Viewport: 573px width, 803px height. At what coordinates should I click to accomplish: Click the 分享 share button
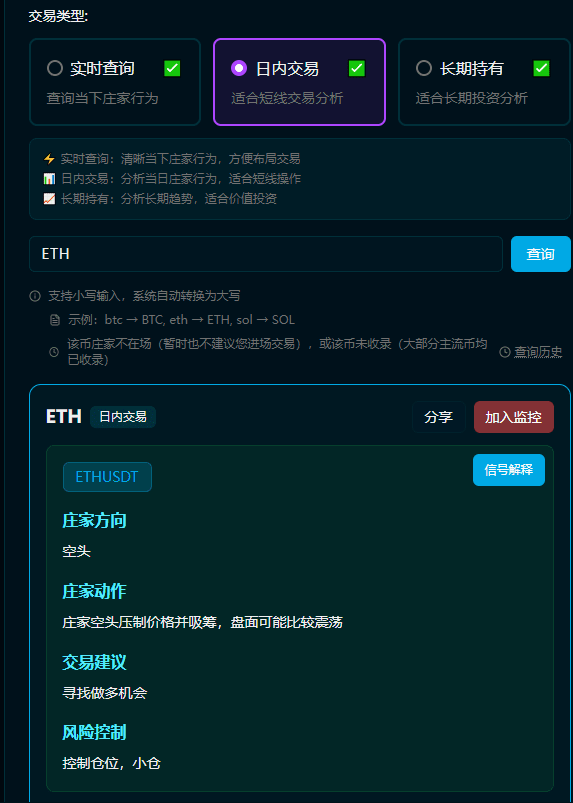439,417
